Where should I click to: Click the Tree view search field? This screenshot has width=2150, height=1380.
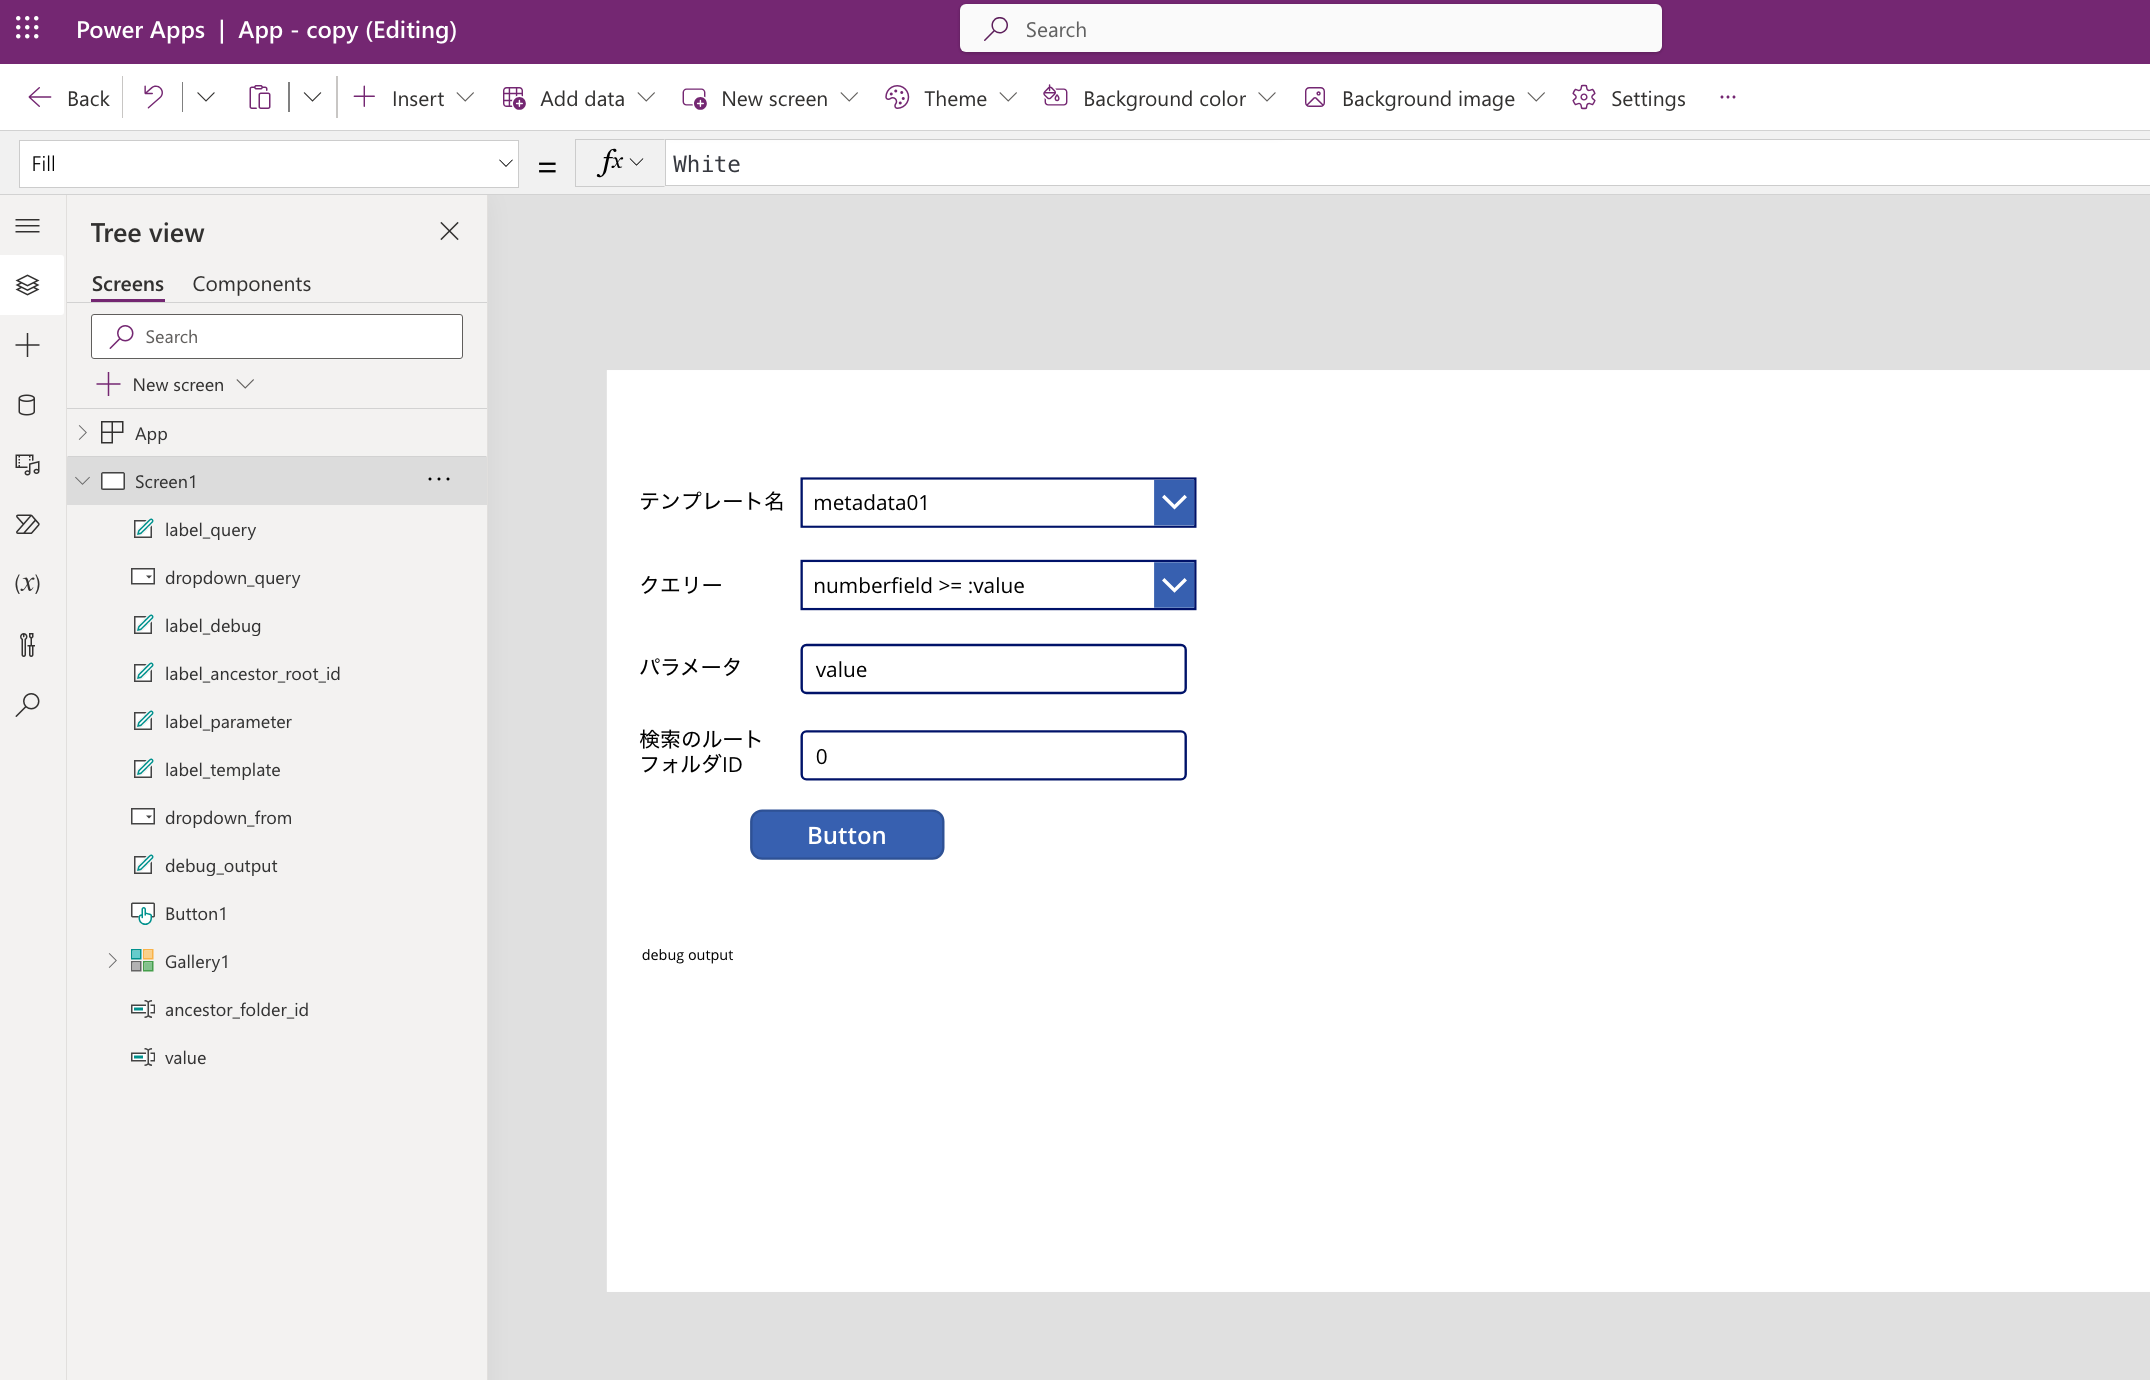click(x=277, y=337)
